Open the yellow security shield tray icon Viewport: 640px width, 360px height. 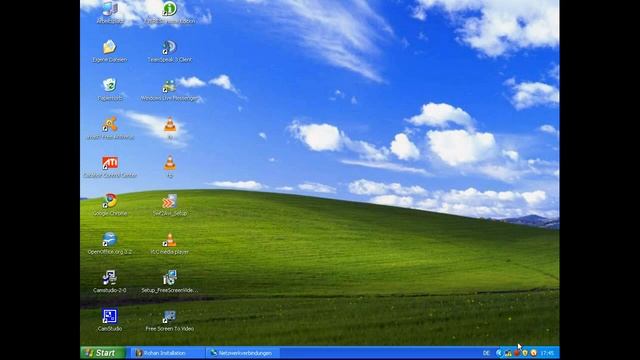(525, 353)
